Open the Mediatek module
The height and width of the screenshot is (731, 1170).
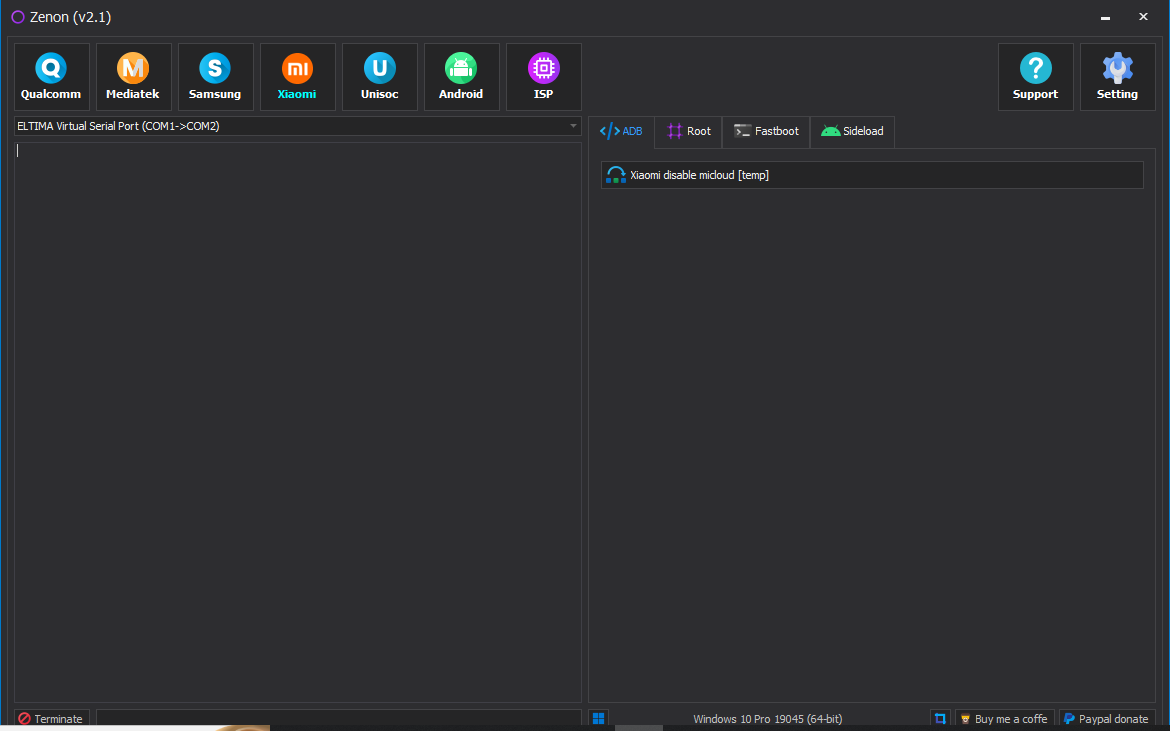[x=134, y=77]
